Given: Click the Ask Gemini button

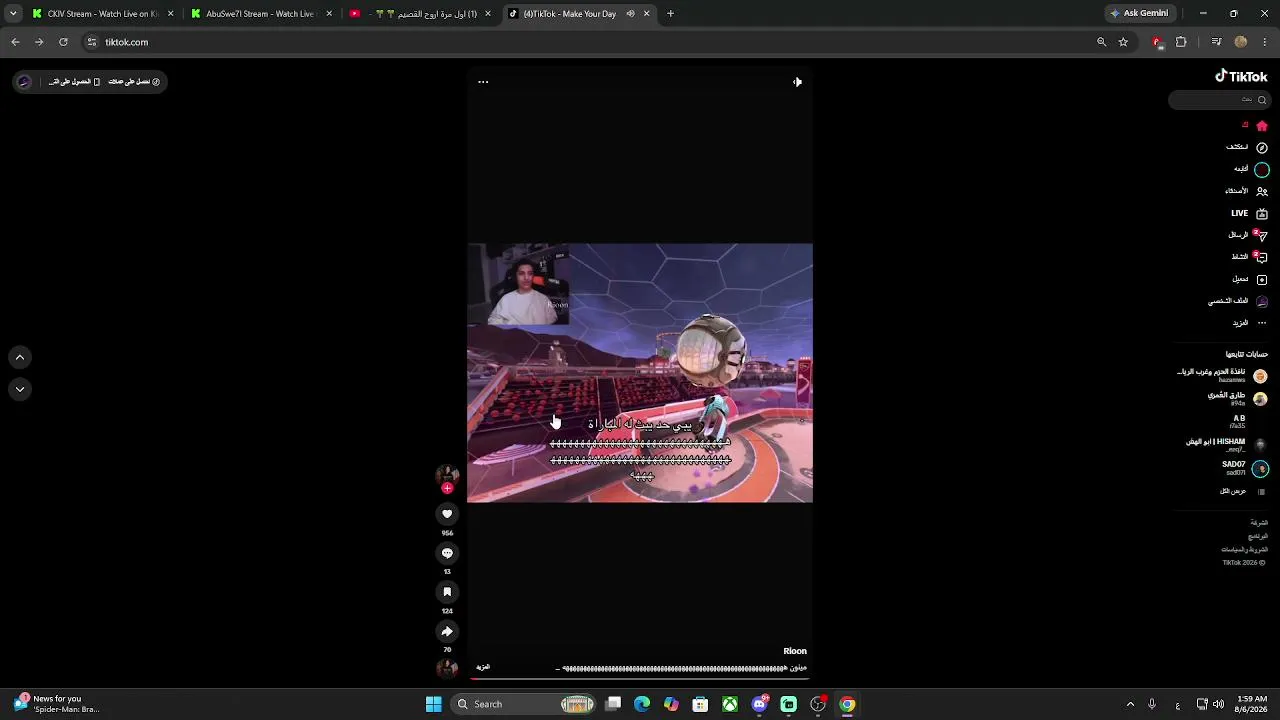Looking at the screenshot, I should point(1139,14).
